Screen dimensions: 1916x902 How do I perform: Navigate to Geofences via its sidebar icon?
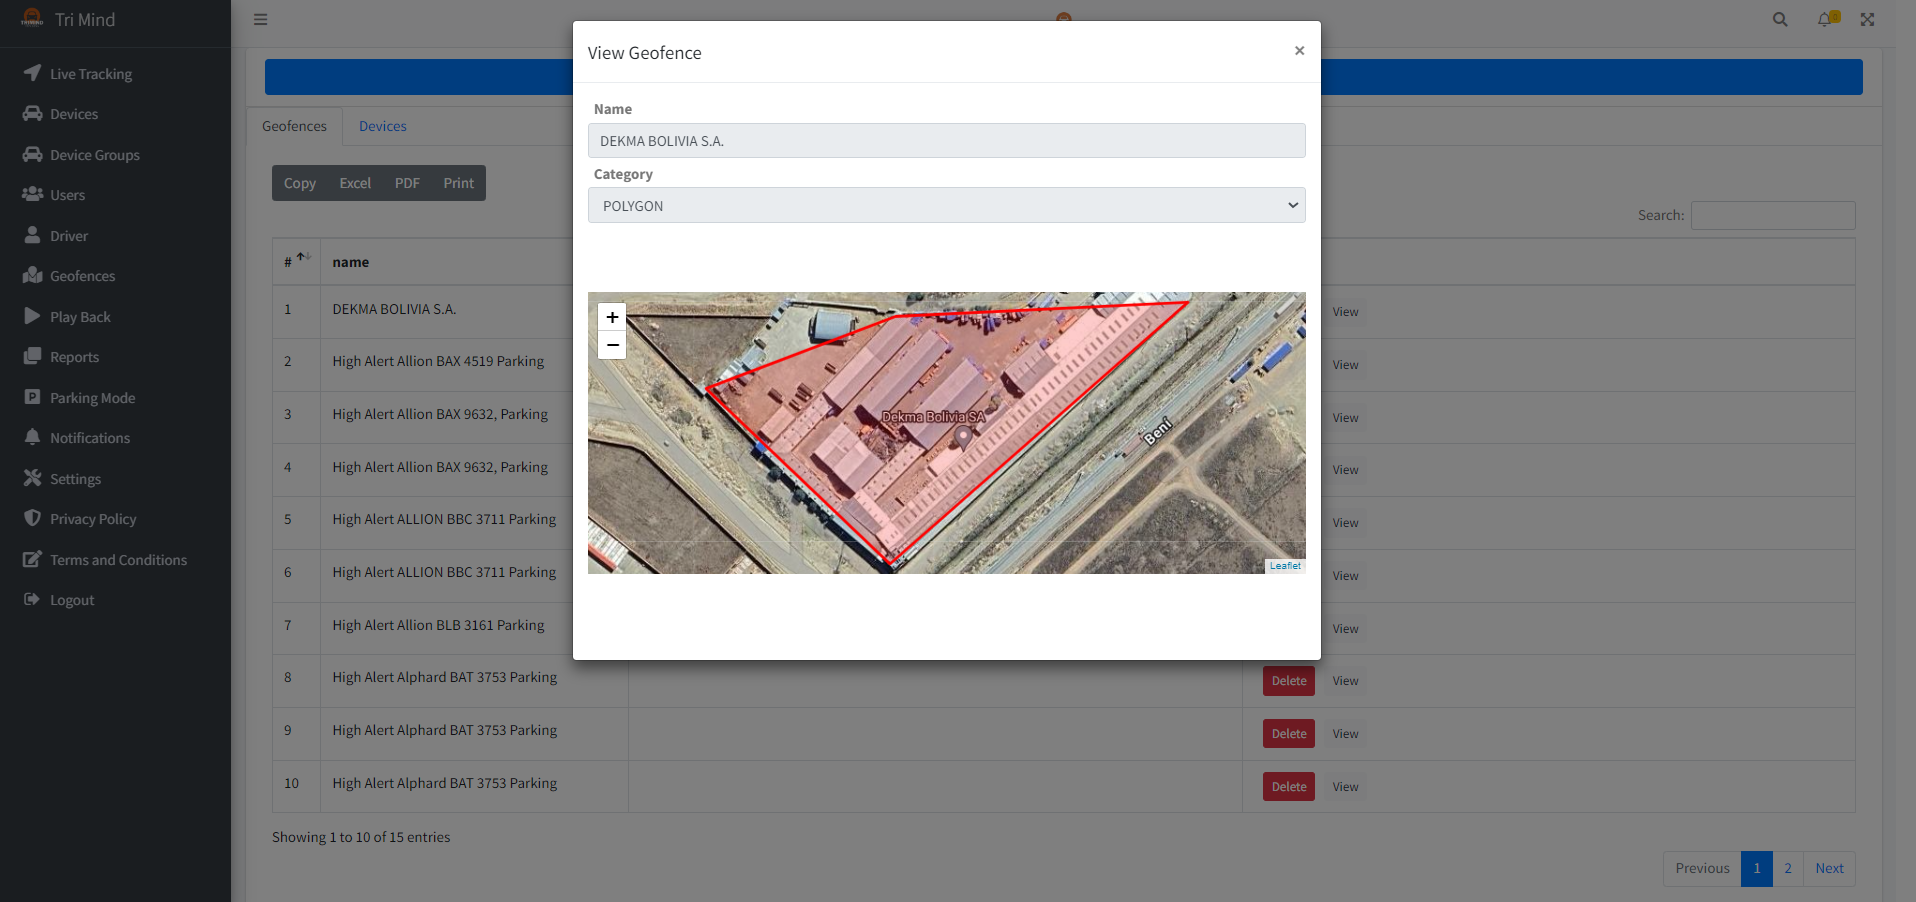coord(79,275)
